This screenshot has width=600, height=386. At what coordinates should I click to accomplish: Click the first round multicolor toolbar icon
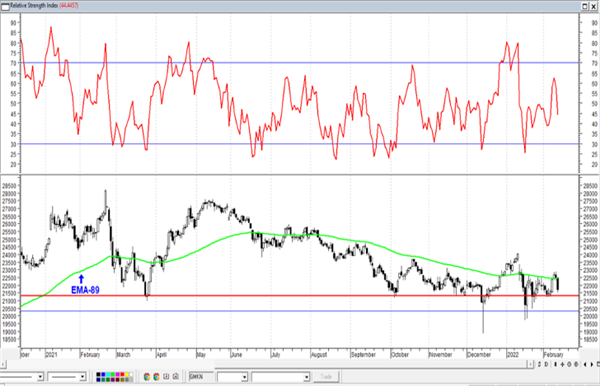click(x=147, y=377)
